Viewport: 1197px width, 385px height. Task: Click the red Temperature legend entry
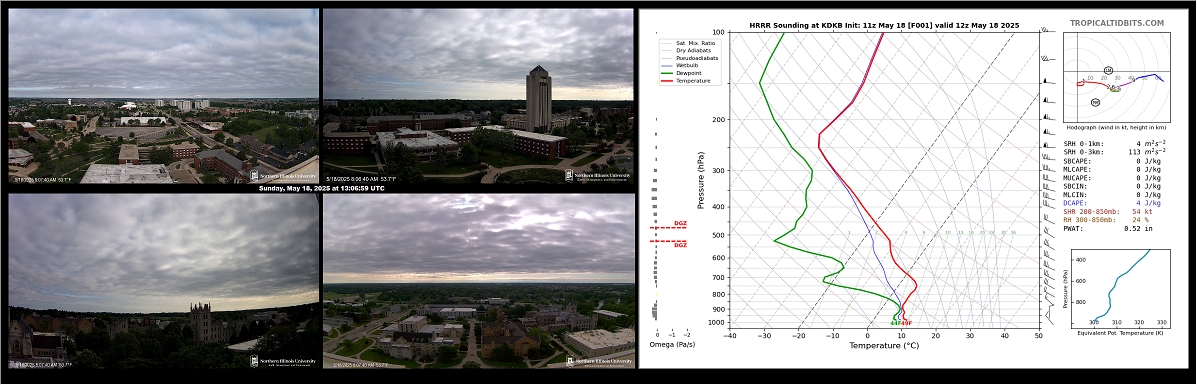(686, 80)
